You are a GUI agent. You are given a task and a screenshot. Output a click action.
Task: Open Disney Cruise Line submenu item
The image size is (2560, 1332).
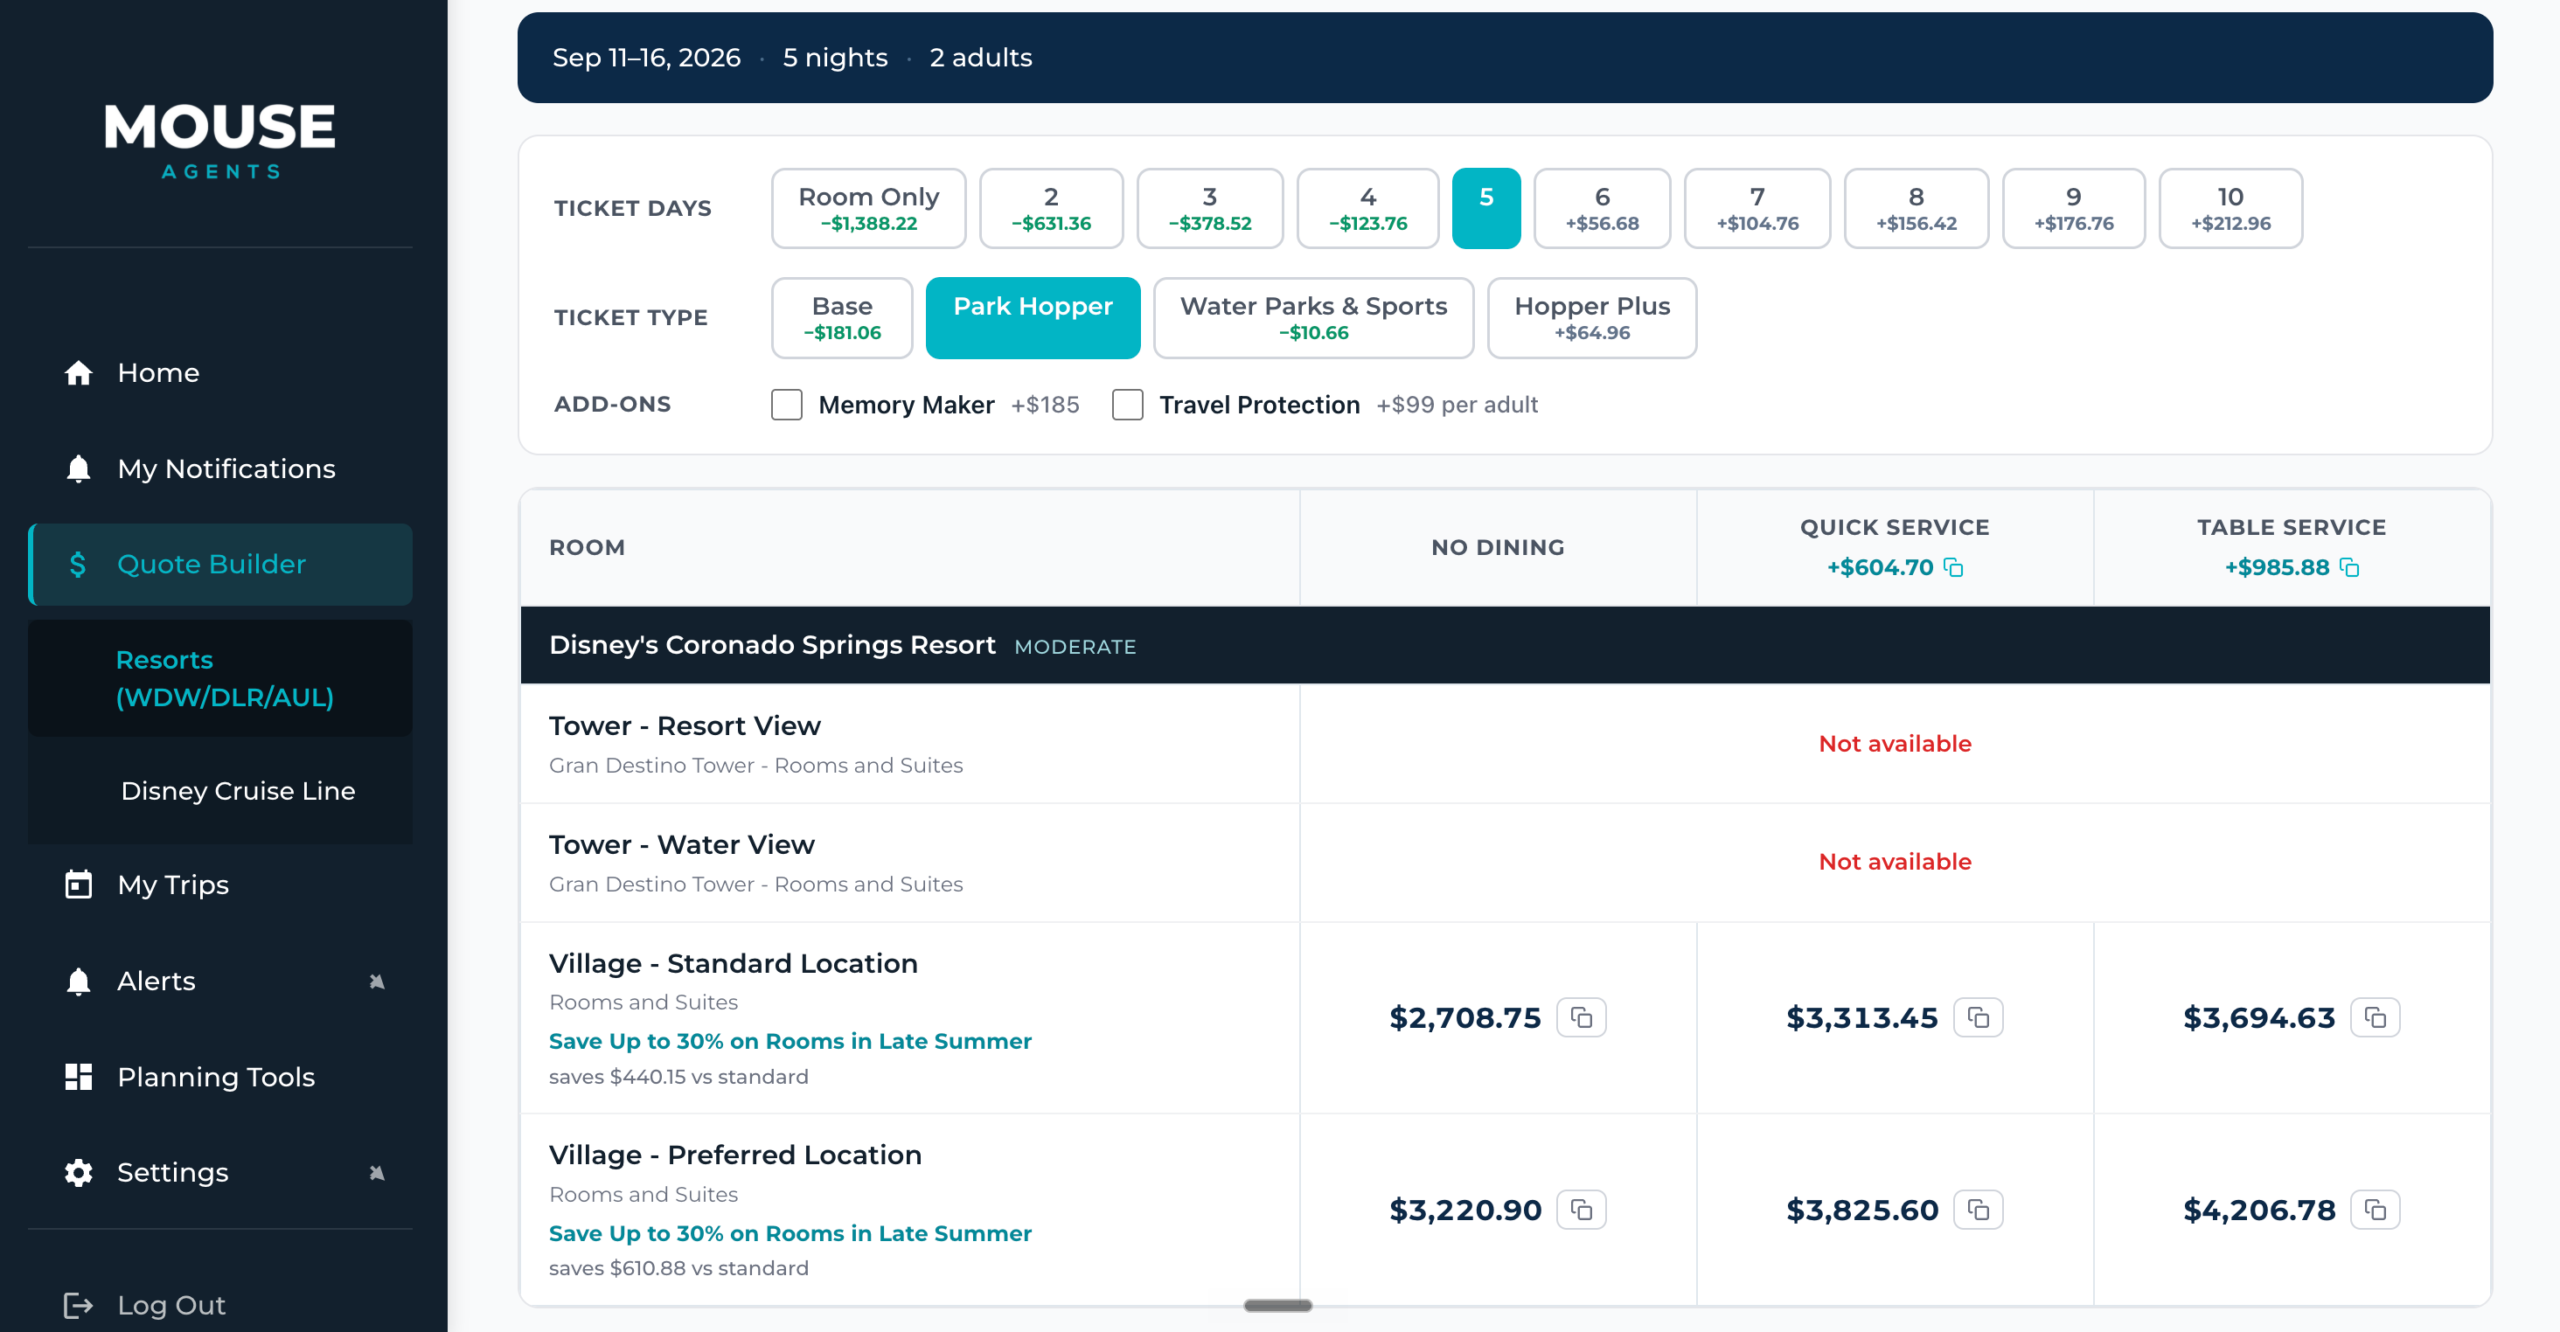pos(220,791)
